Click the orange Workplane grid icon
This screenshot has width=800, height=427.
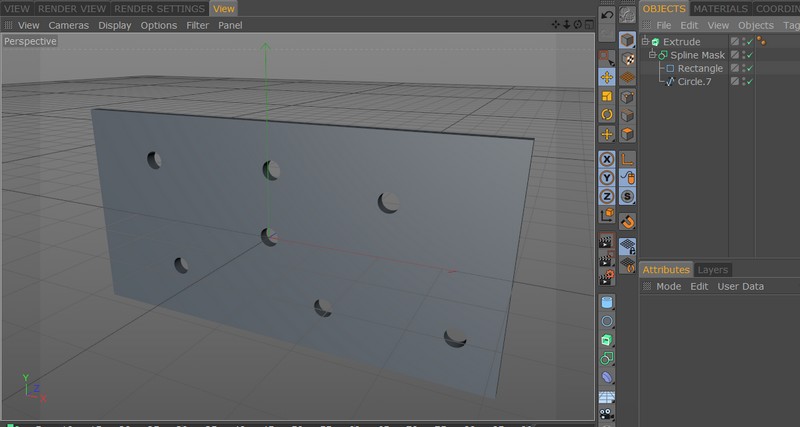click(627, 77)
